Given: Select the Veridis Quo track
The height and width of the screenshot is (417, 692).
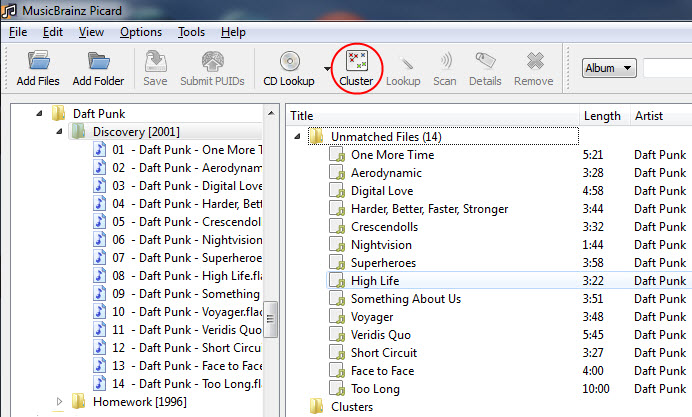Looking at the screenshot, I should pyautogui.click(x=381, y=334).
